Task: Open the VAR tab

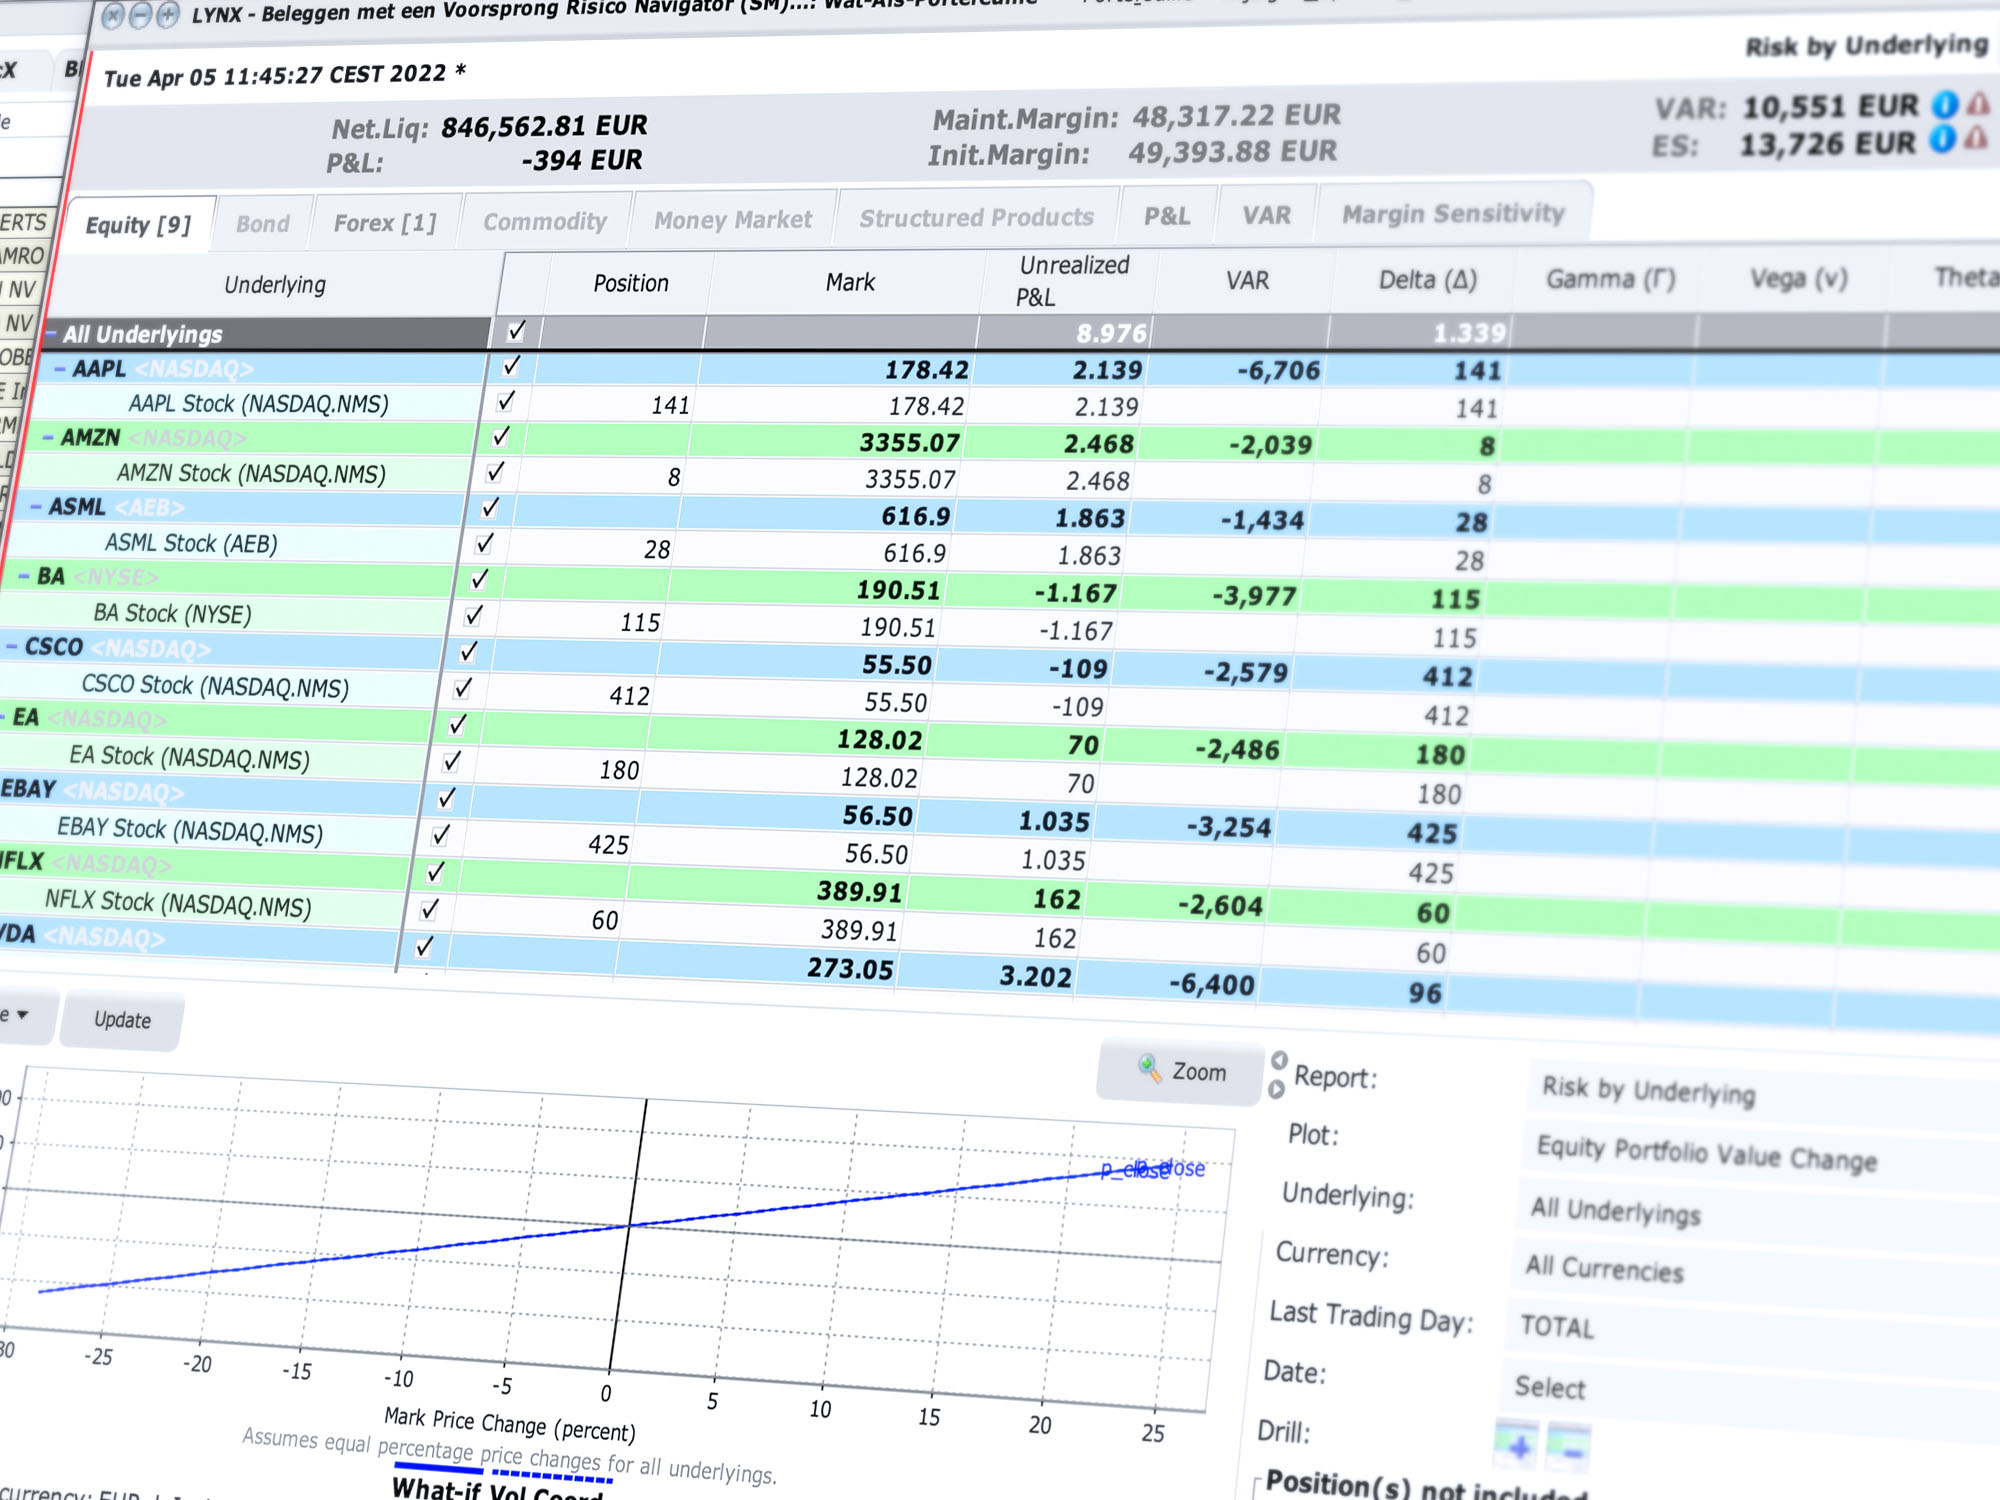Action: click(1267, 215)
